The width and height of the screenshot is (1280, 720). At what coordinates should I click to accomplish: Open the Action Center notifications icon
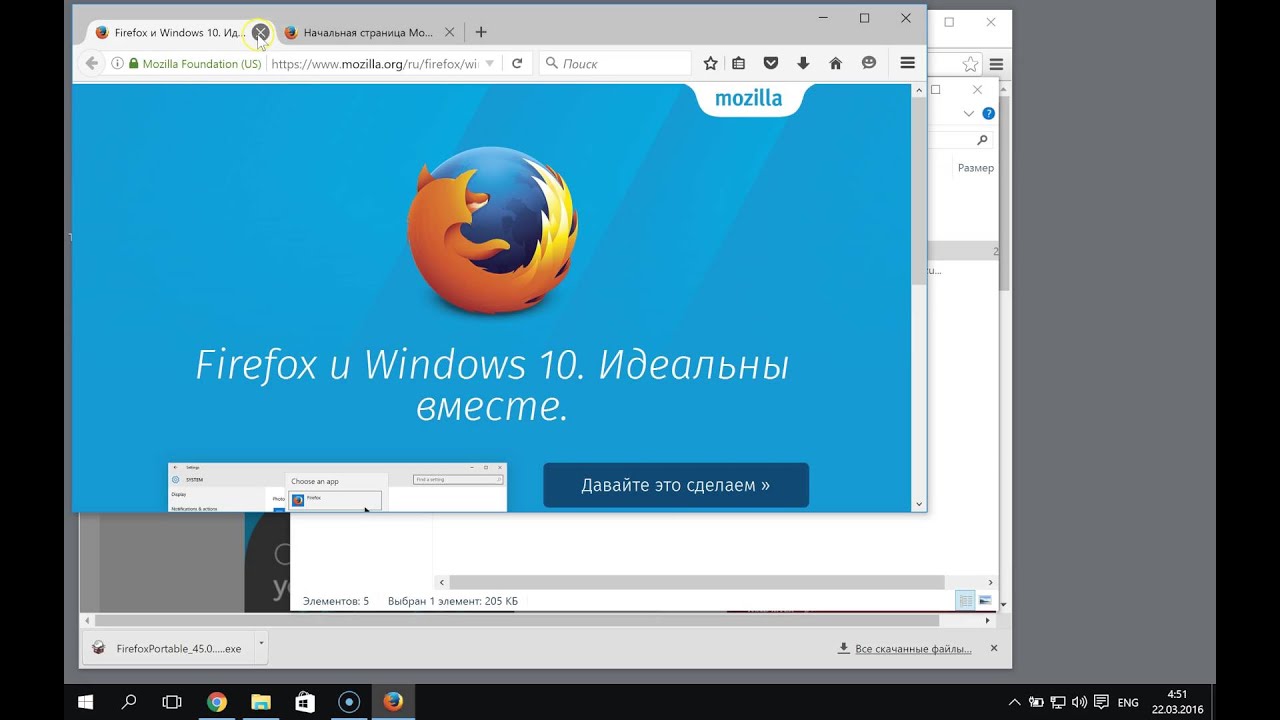pos(1101,702)
